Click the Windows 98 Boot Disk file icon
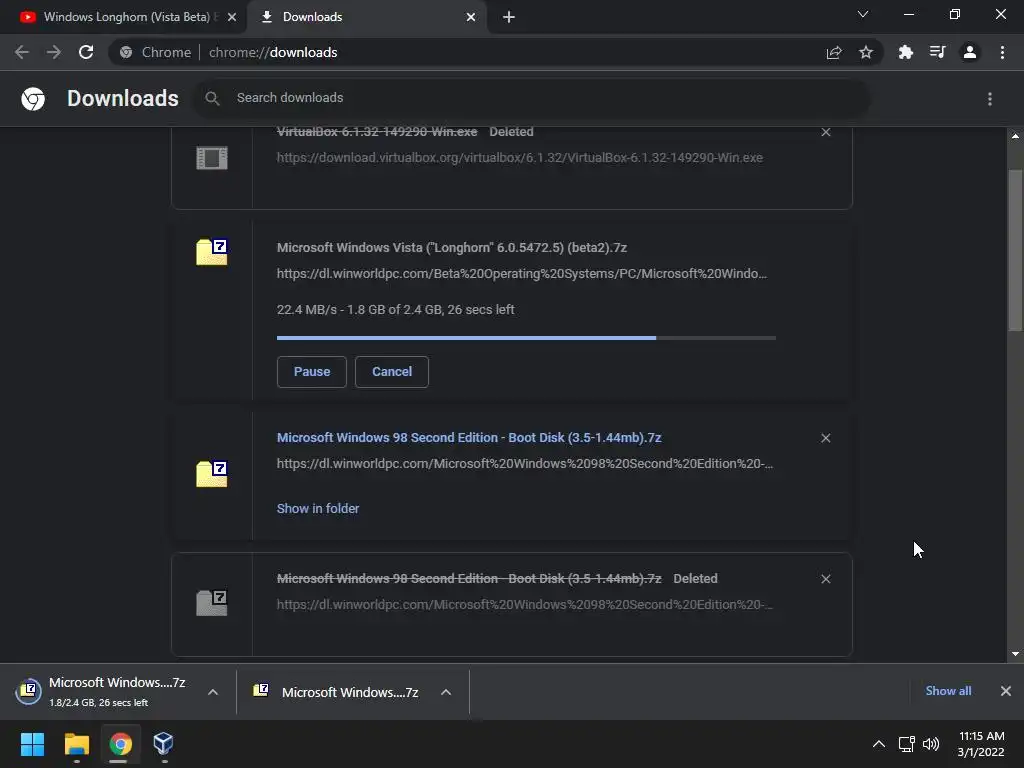Image resolution: width=1024 pixels, height=768 pixels. pyautogui.click(x=212, y=473)
